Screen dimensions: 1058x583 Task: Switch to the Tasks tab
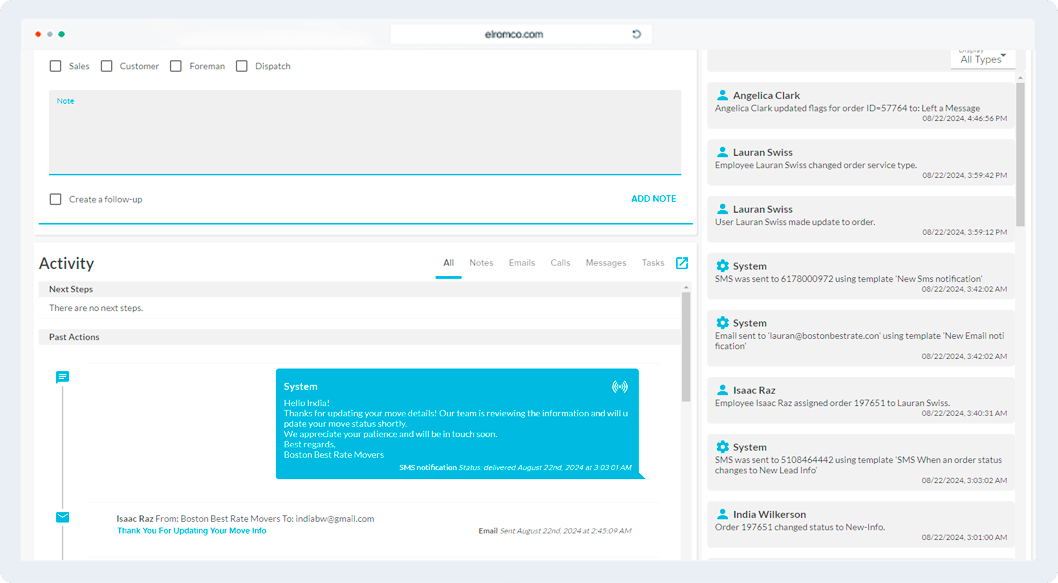[x=653, y=263]
